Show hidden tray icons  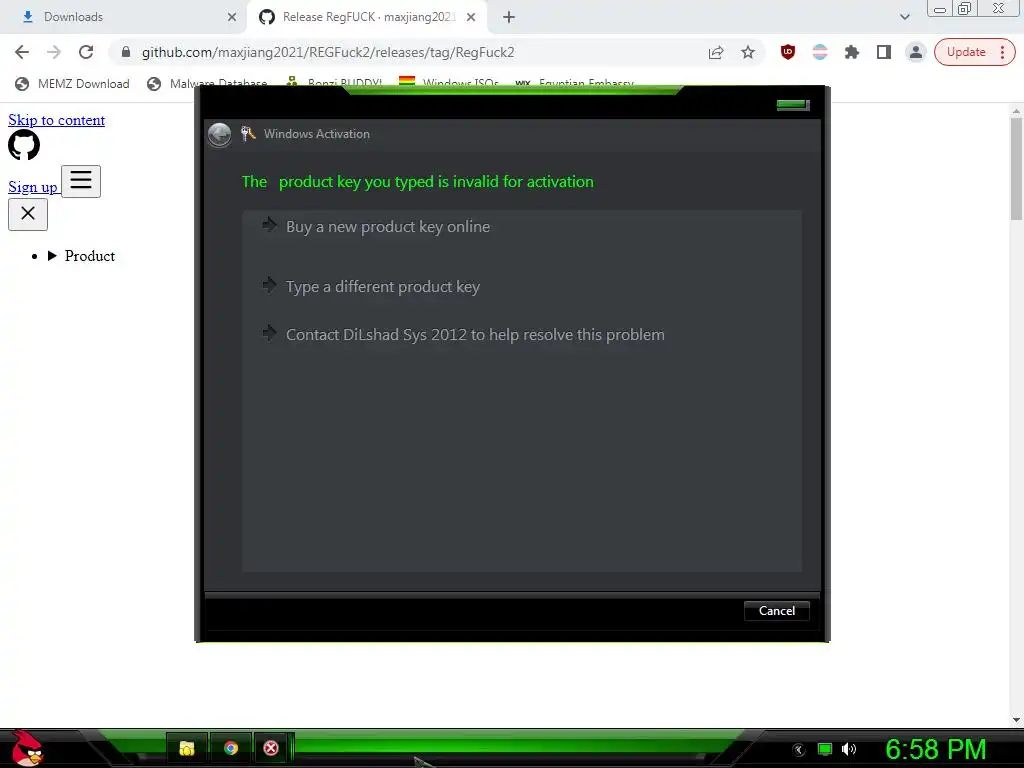pos(799,750)
